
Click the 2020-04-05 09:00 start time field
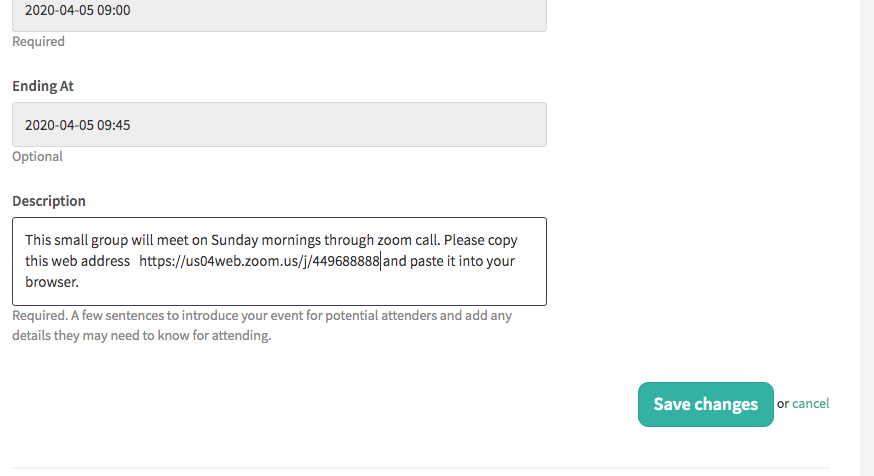[279, 11]
